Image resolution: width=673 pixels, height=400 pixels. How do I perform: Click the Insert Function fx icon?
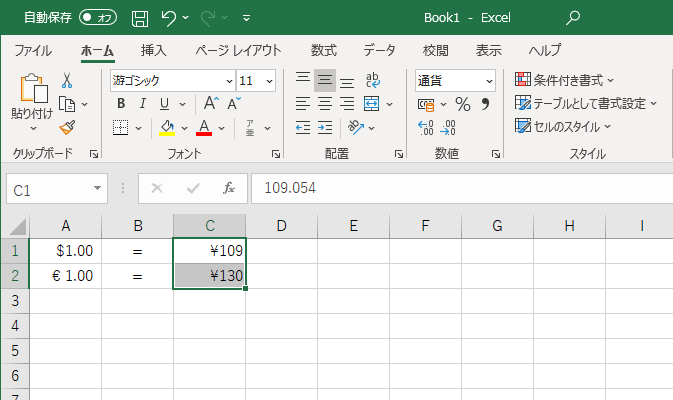(x=229, y=188)
